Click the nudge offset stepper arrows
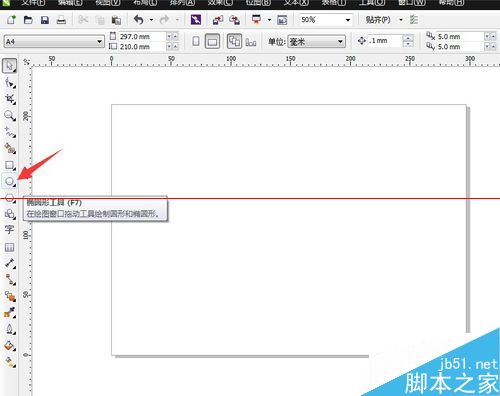 tap(408, 41)
